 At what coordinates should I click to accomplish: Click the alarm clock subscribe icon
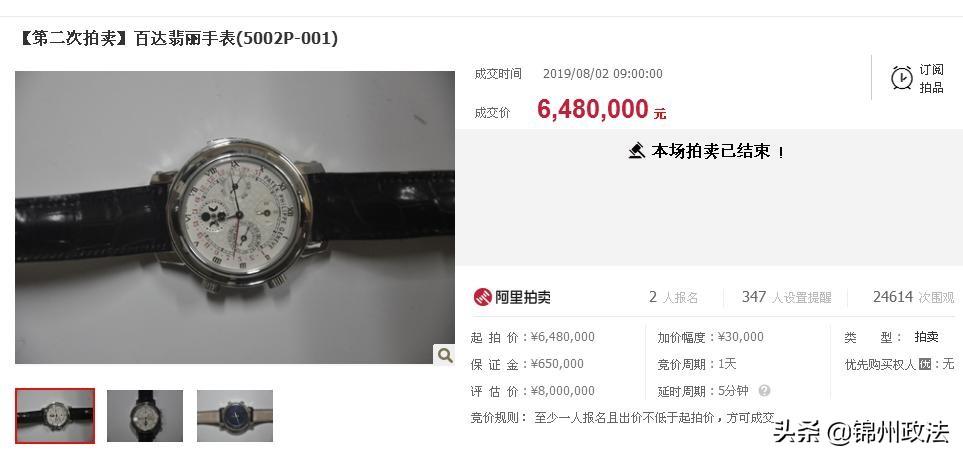[x=902, y=78]
